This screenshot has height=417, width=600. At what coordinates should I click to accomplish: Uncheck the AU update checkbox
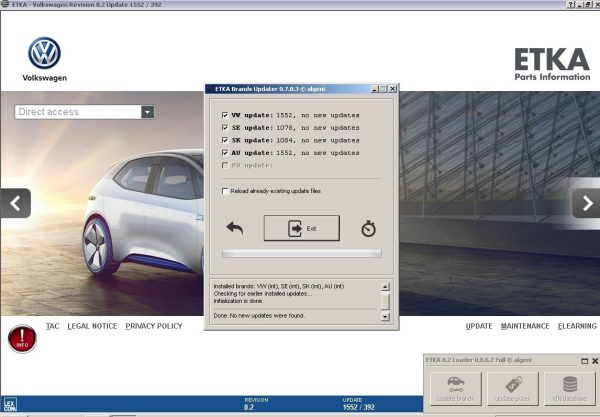click(225, 153)
